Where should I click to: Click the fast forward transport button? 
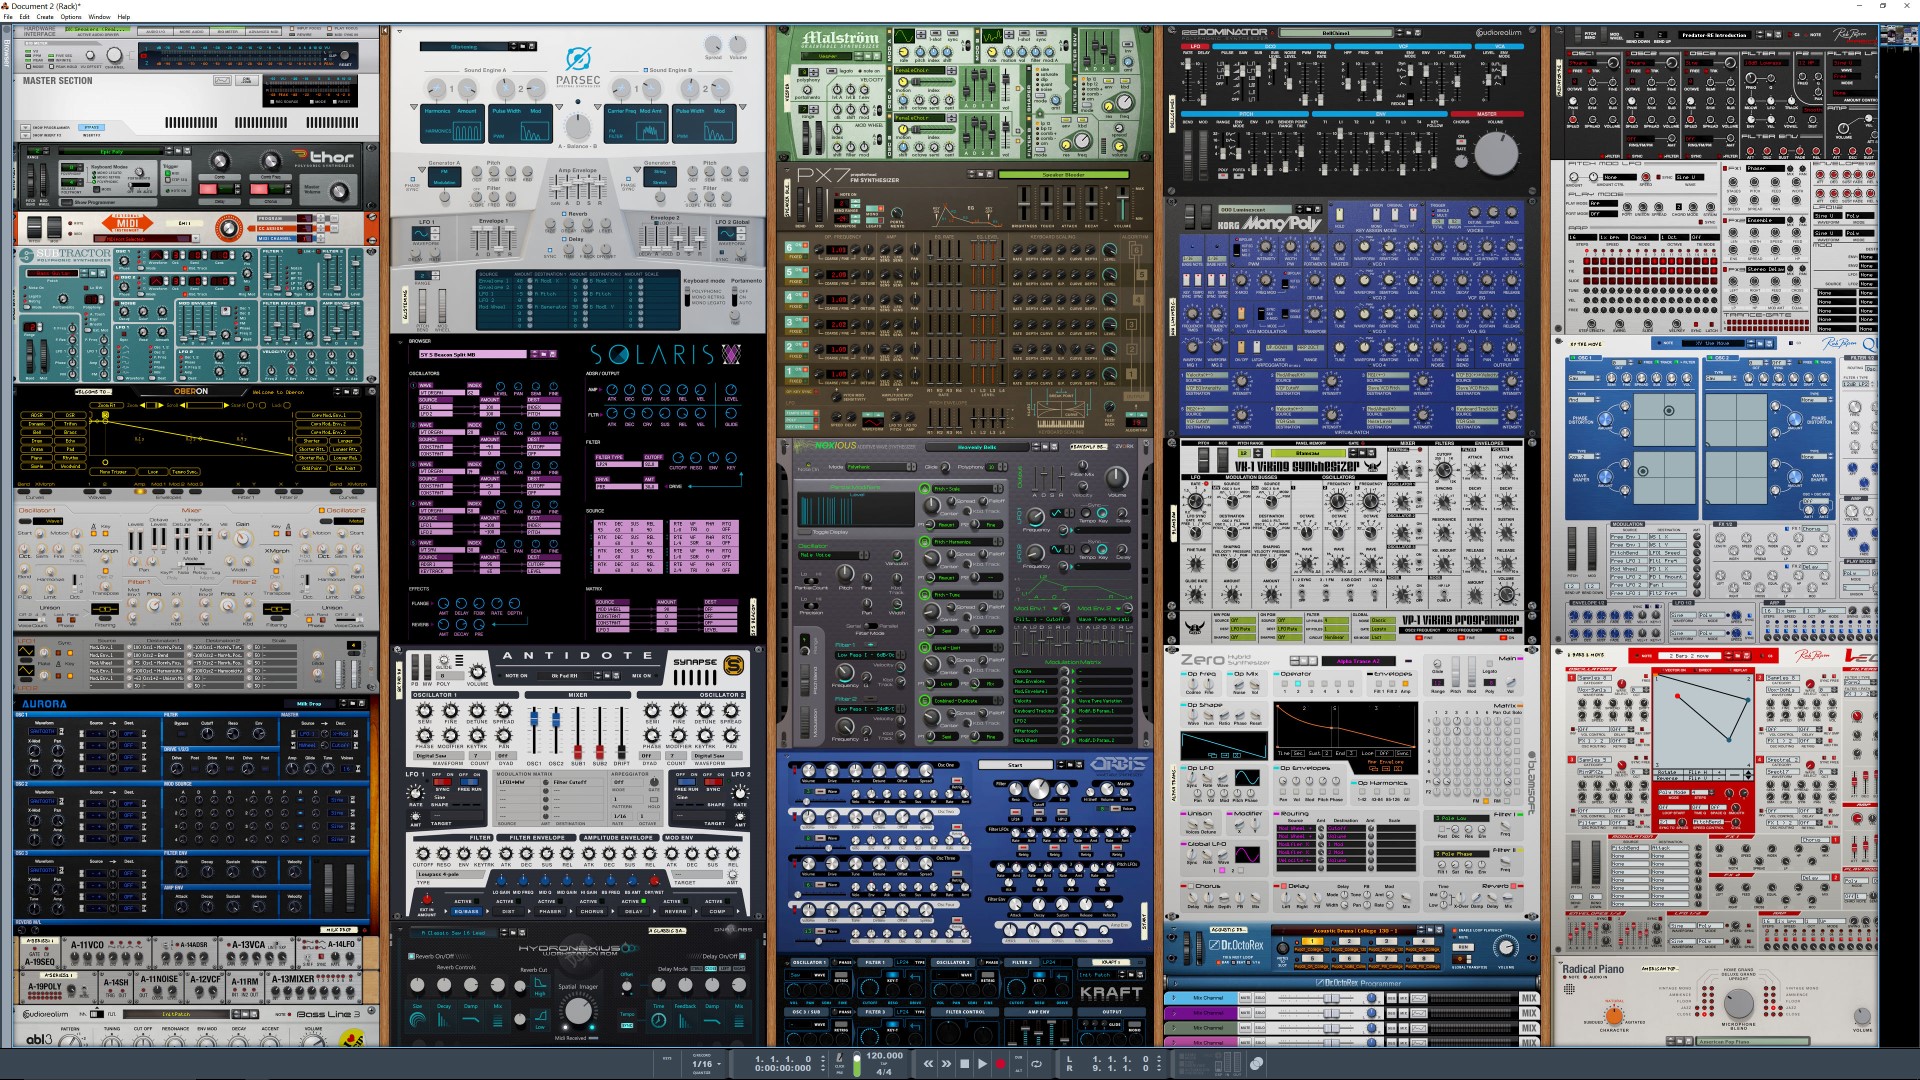(x=946, y=1064)
